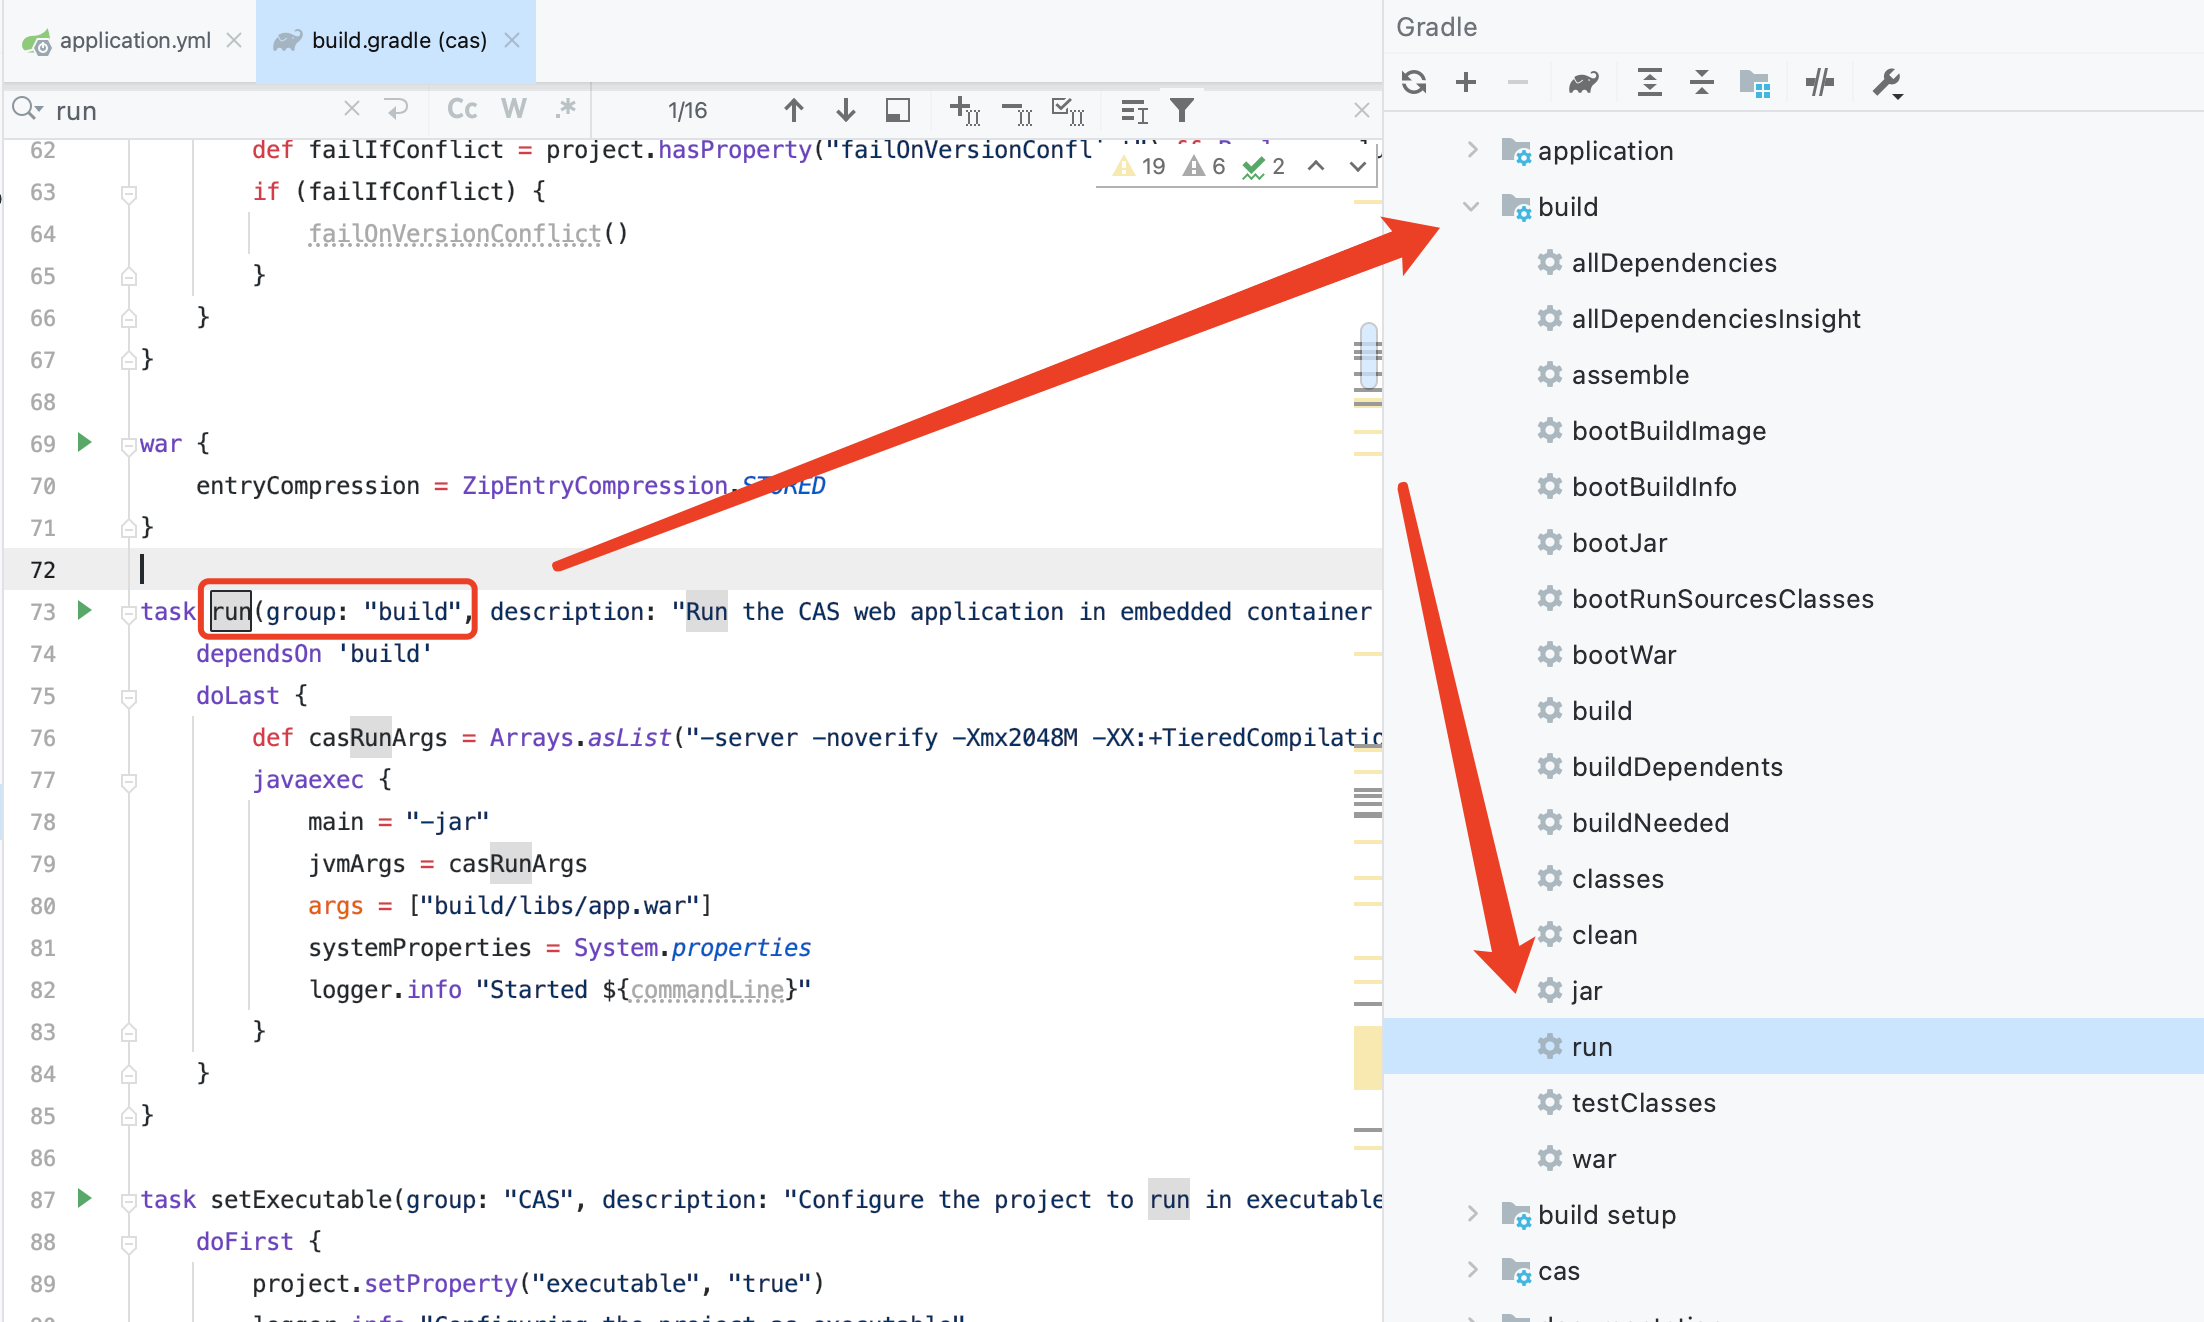Close the application.yml tab

[x=234, y=40]
